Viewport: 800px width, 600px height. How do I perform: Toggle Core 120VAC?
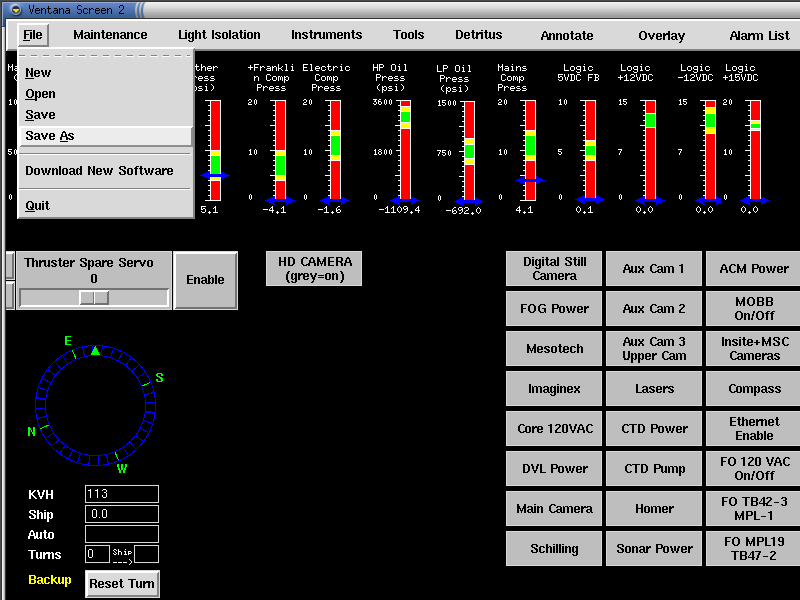[554, 429]
